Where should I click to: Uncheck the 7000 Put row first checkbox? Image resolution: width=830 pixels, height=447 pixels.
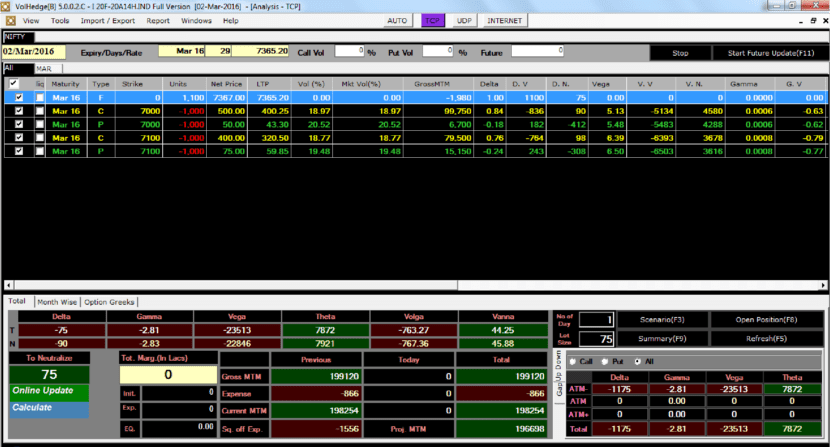point(19,124)
